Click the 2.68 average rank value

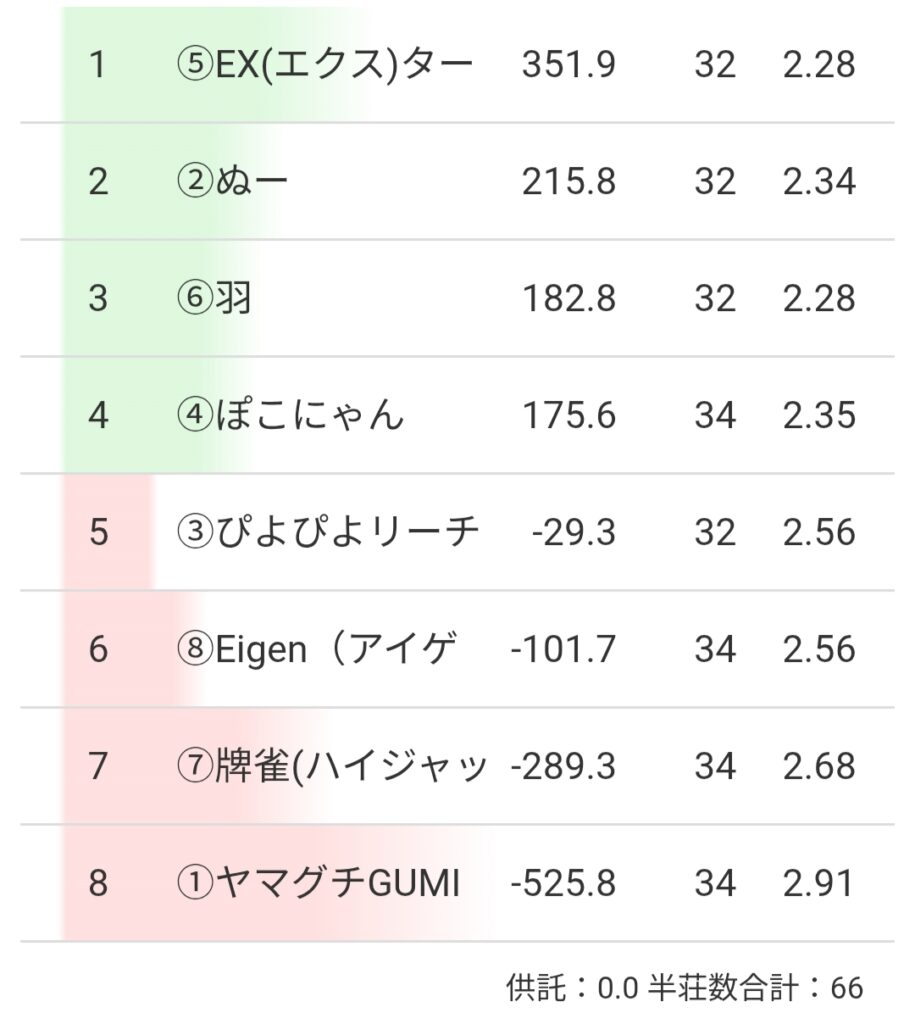(819, 766)
